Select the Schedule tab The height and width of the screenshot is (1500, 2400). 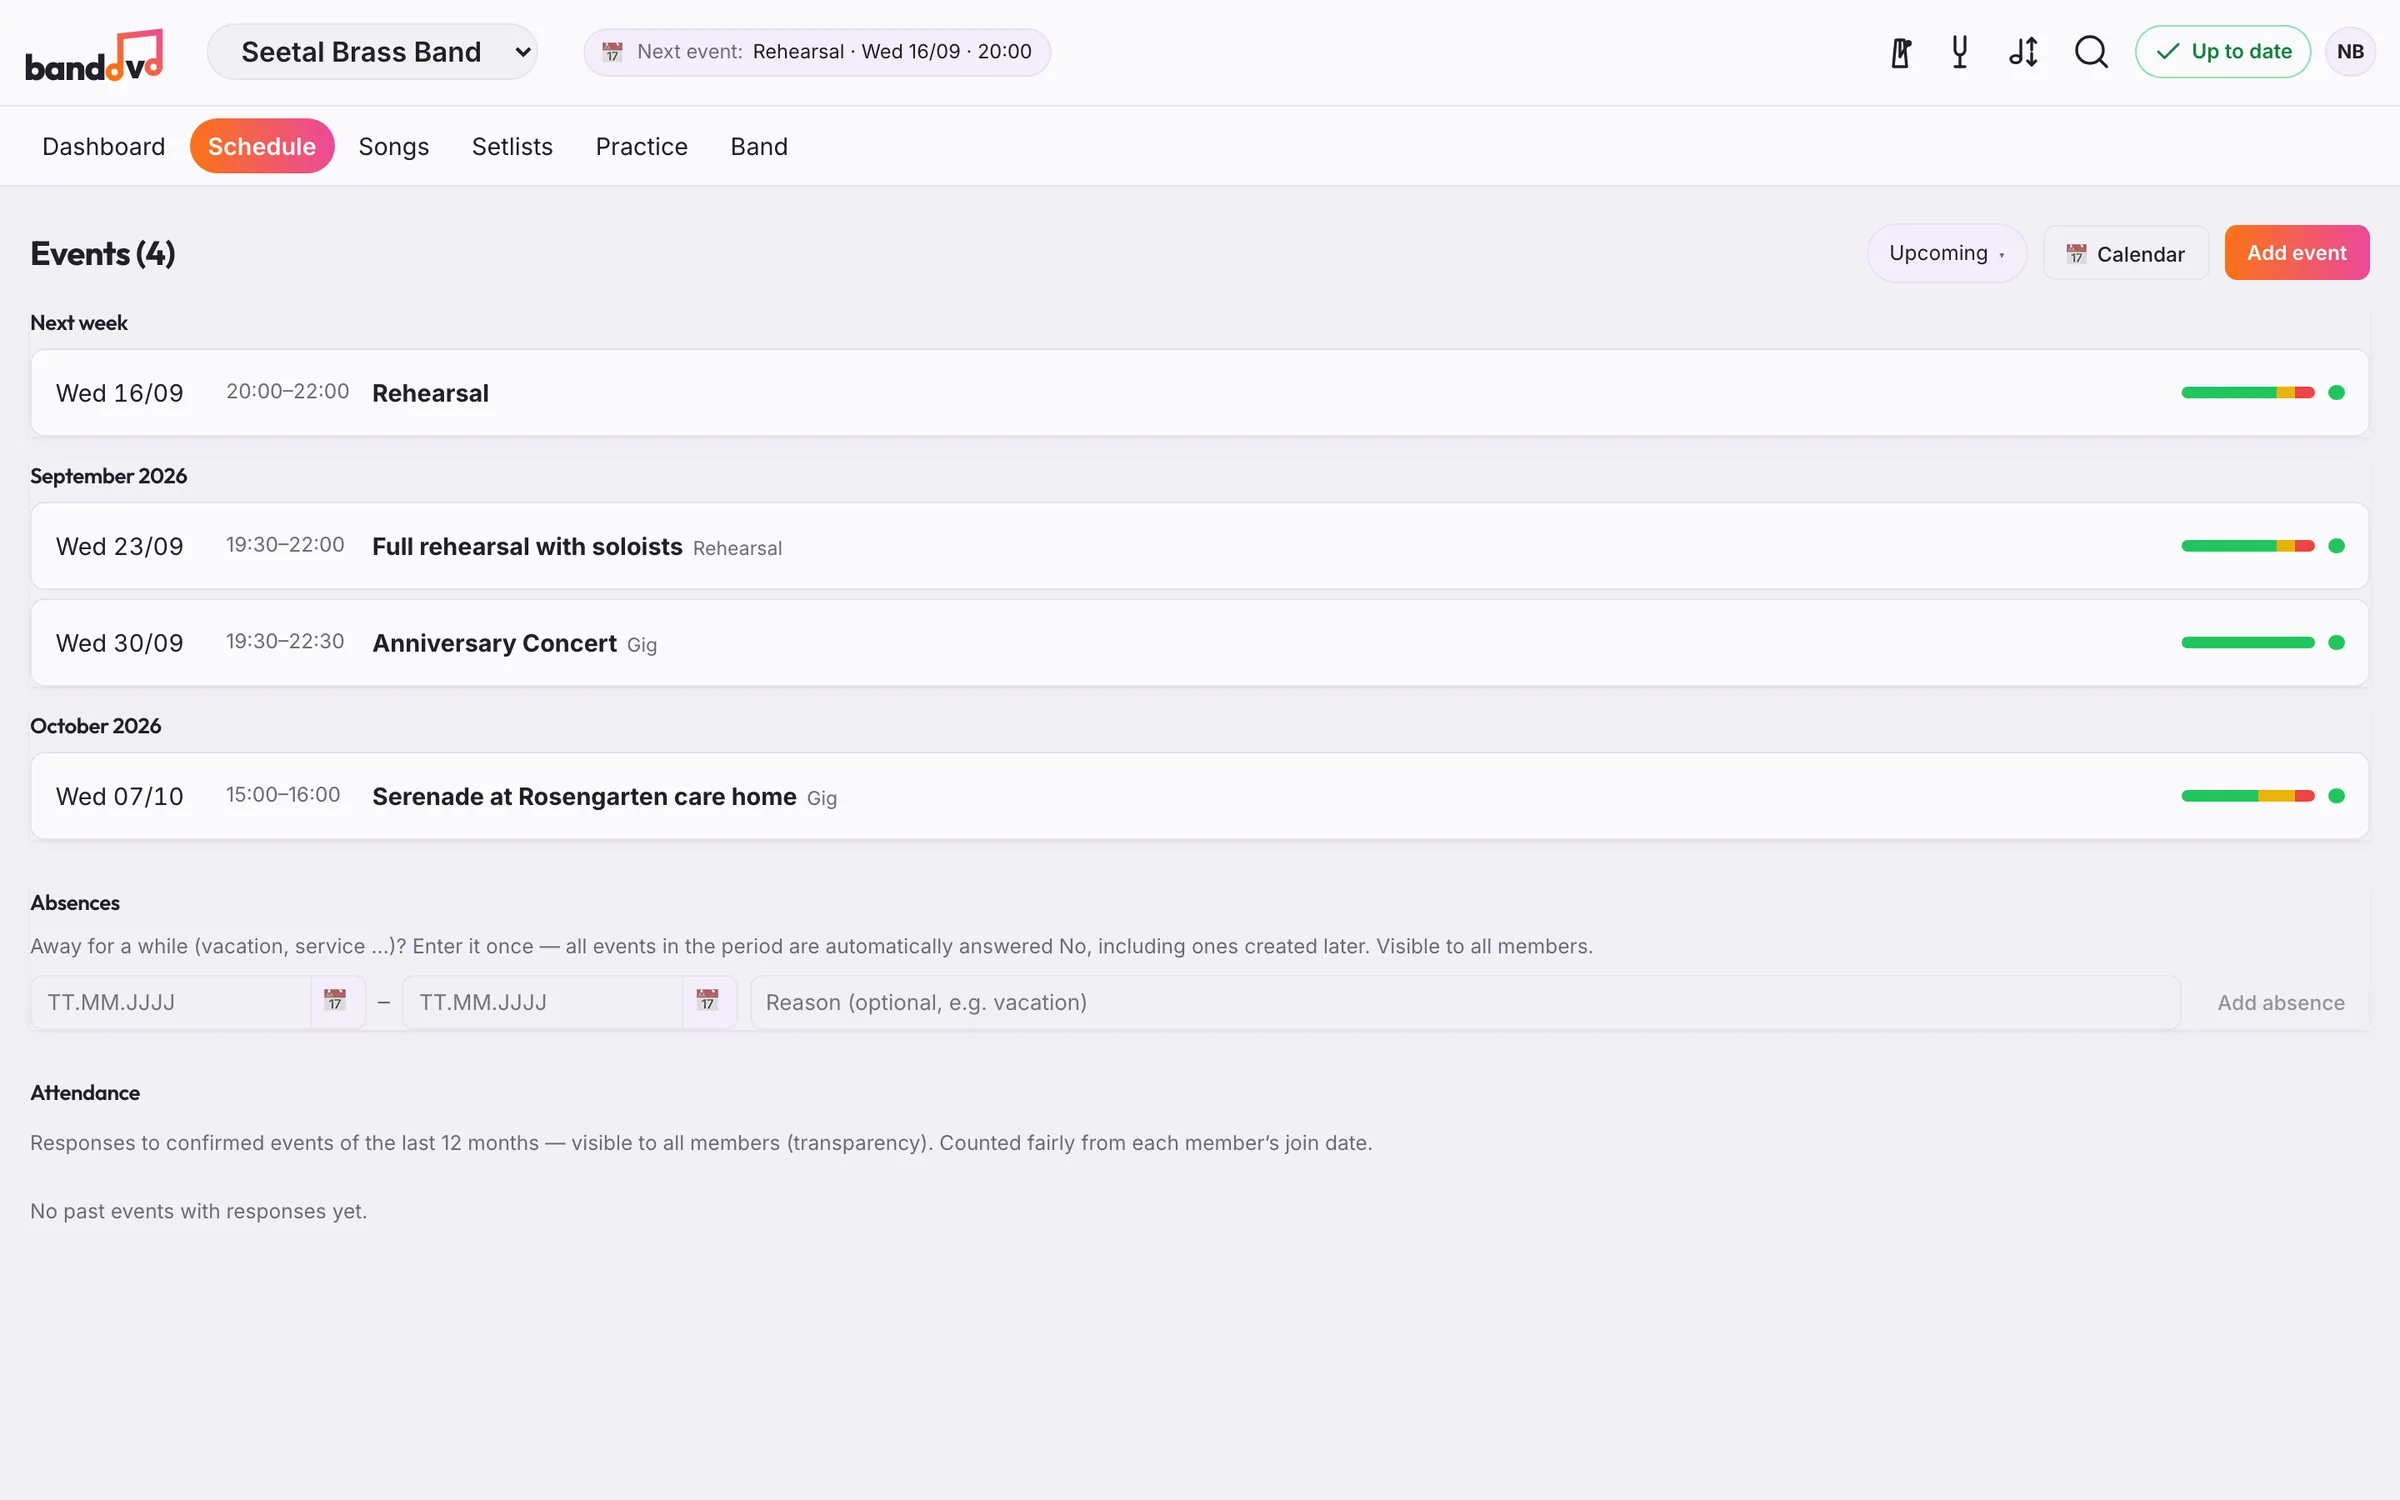(x=262, y=146)
